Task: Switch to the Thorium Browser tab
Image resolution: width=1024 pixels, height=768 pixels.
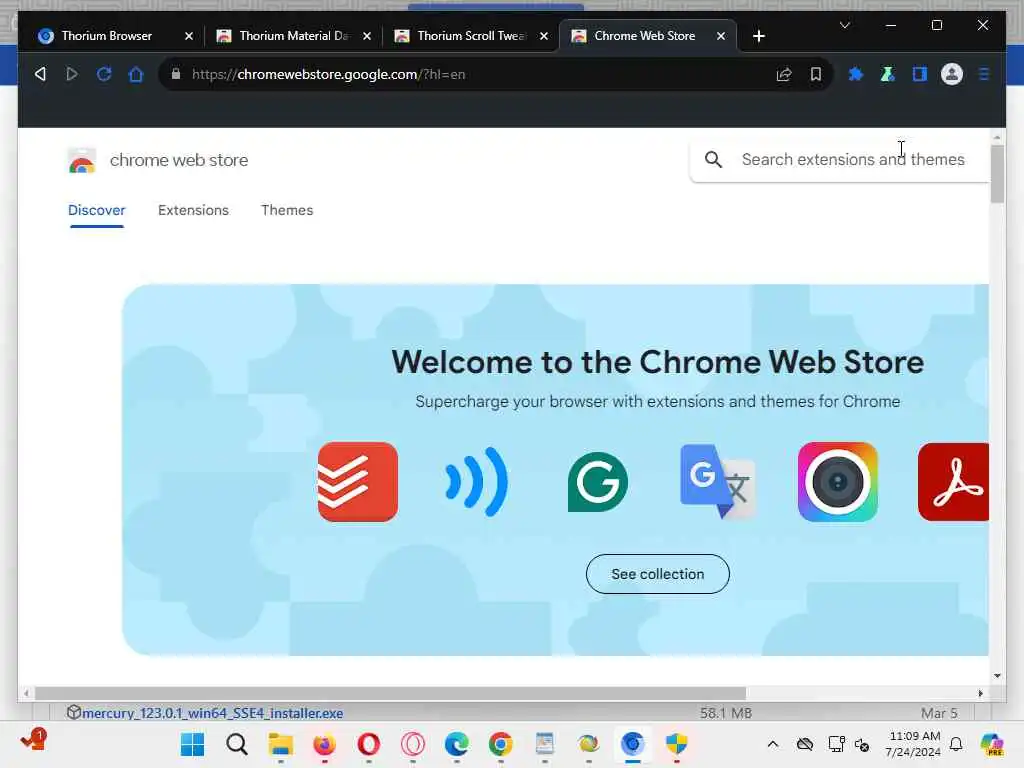Action: tap(106, 36)
